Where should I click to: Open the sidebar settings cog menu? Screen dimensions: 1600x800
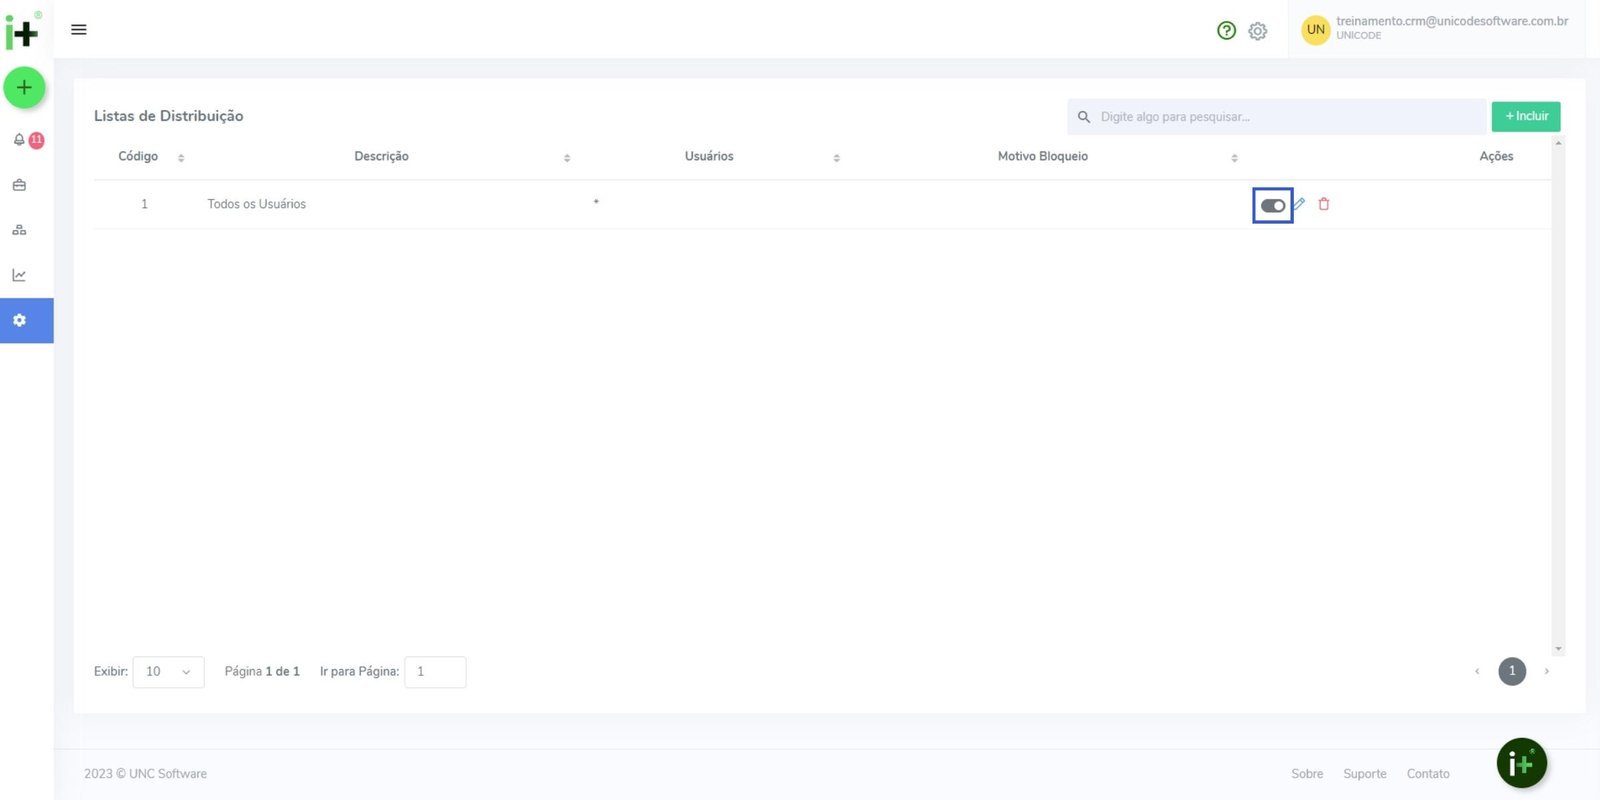click(19, 321)
